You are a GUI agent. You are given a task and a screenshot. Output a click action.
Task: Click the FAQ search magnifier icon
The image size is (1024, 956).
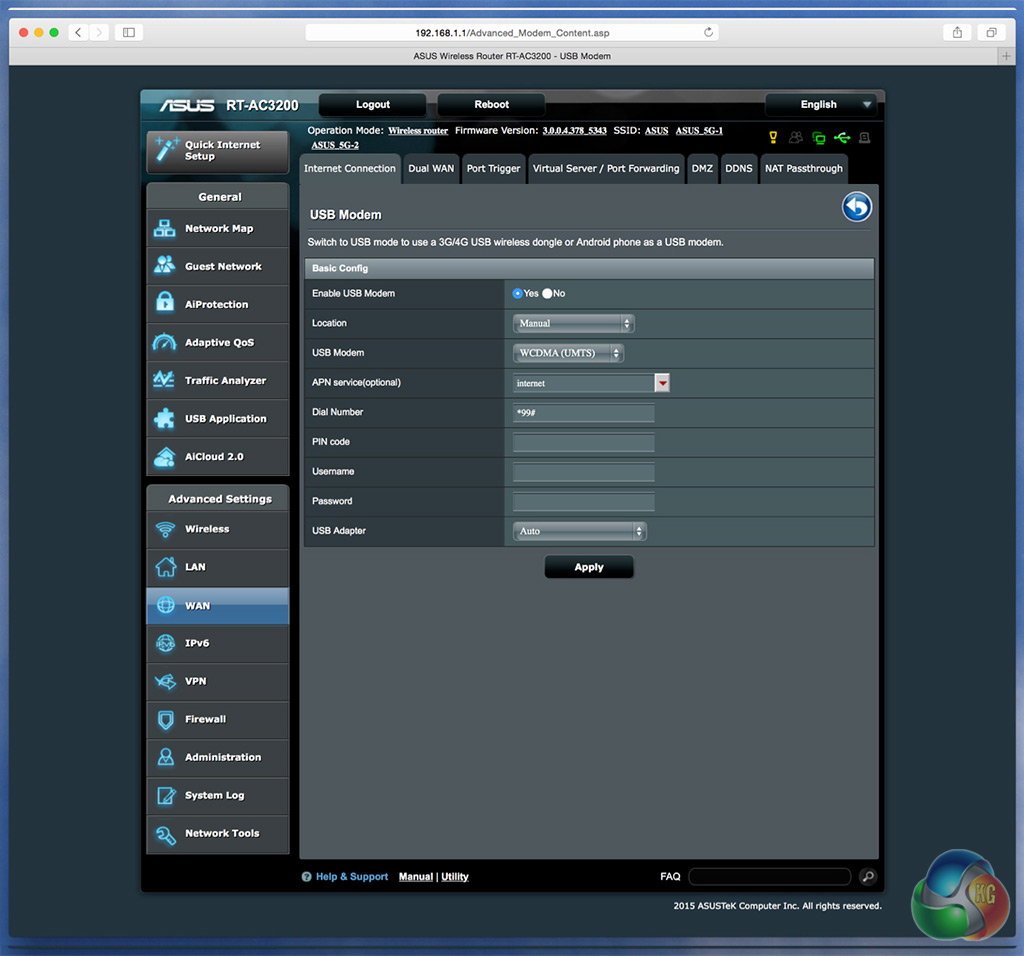[868, 876]
